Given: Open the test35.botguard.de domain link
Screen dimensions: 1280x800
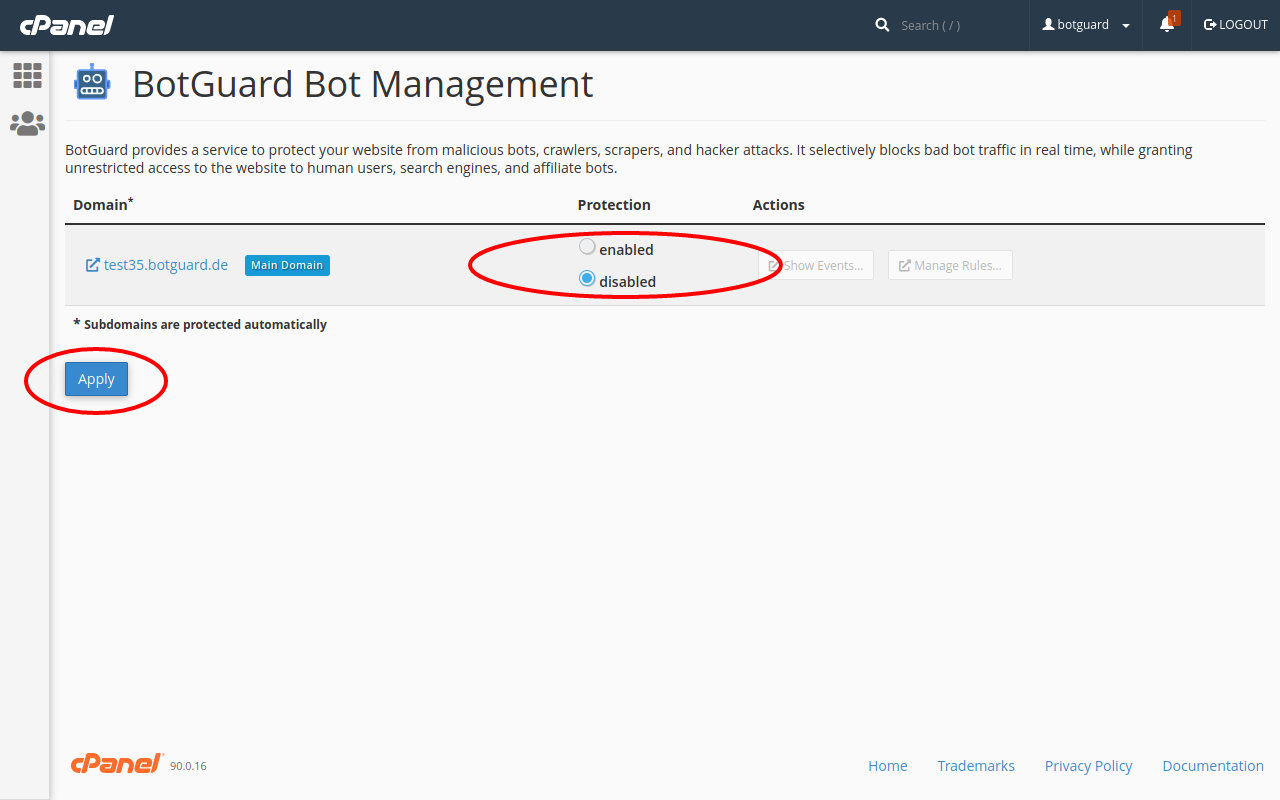Looking at the screenshot, I should click(x=166, y=265).
